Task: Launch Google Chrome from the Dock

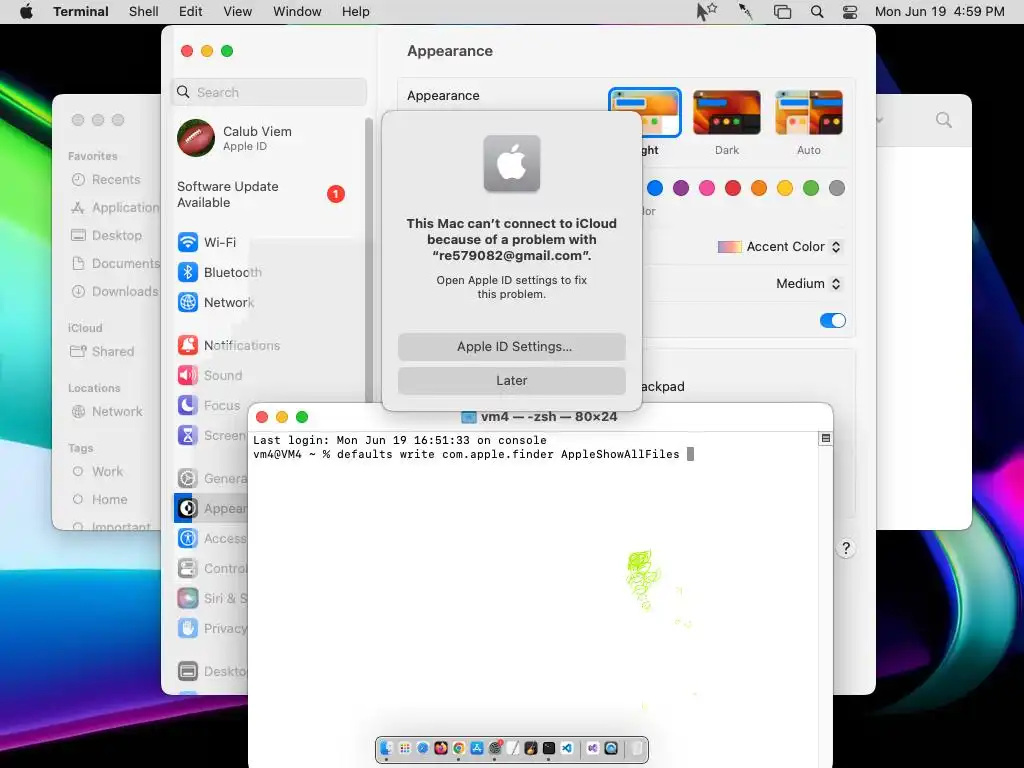Action: (x=458, y=748)
